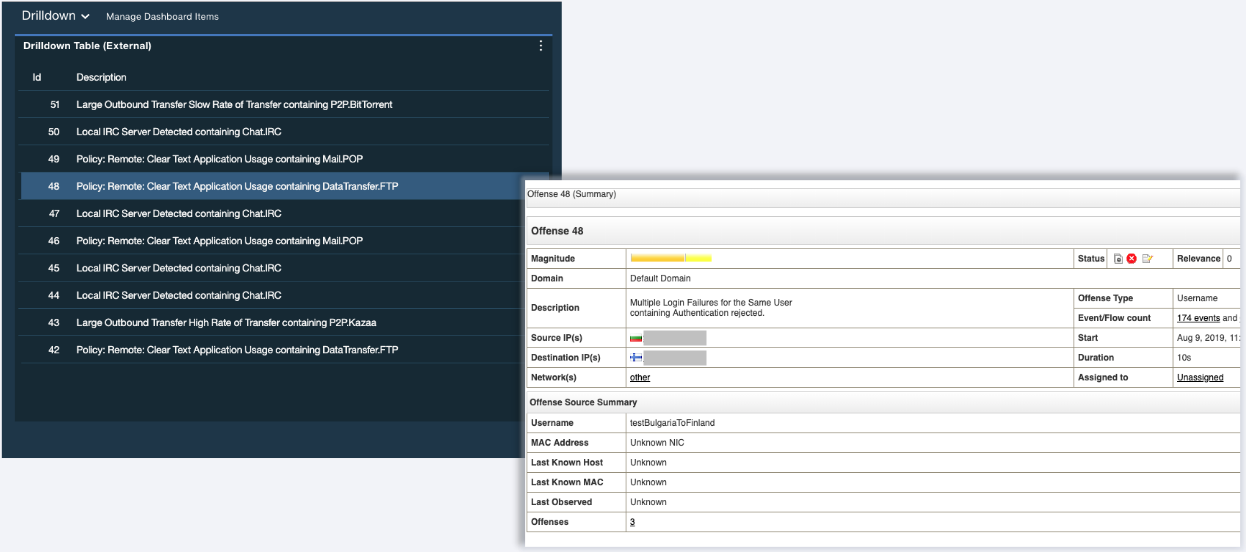The image size is (1246, 552).
Task: Click the notes status icon with pencil
Action: (x=1147, y=259)
